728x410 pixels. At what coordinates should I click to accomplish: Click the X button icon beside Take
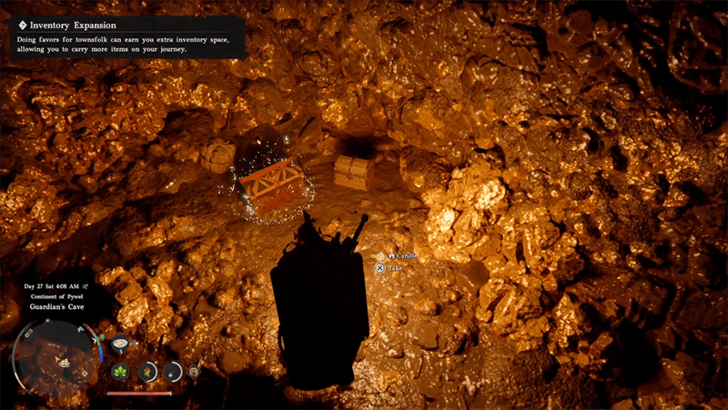coord(380,268)
